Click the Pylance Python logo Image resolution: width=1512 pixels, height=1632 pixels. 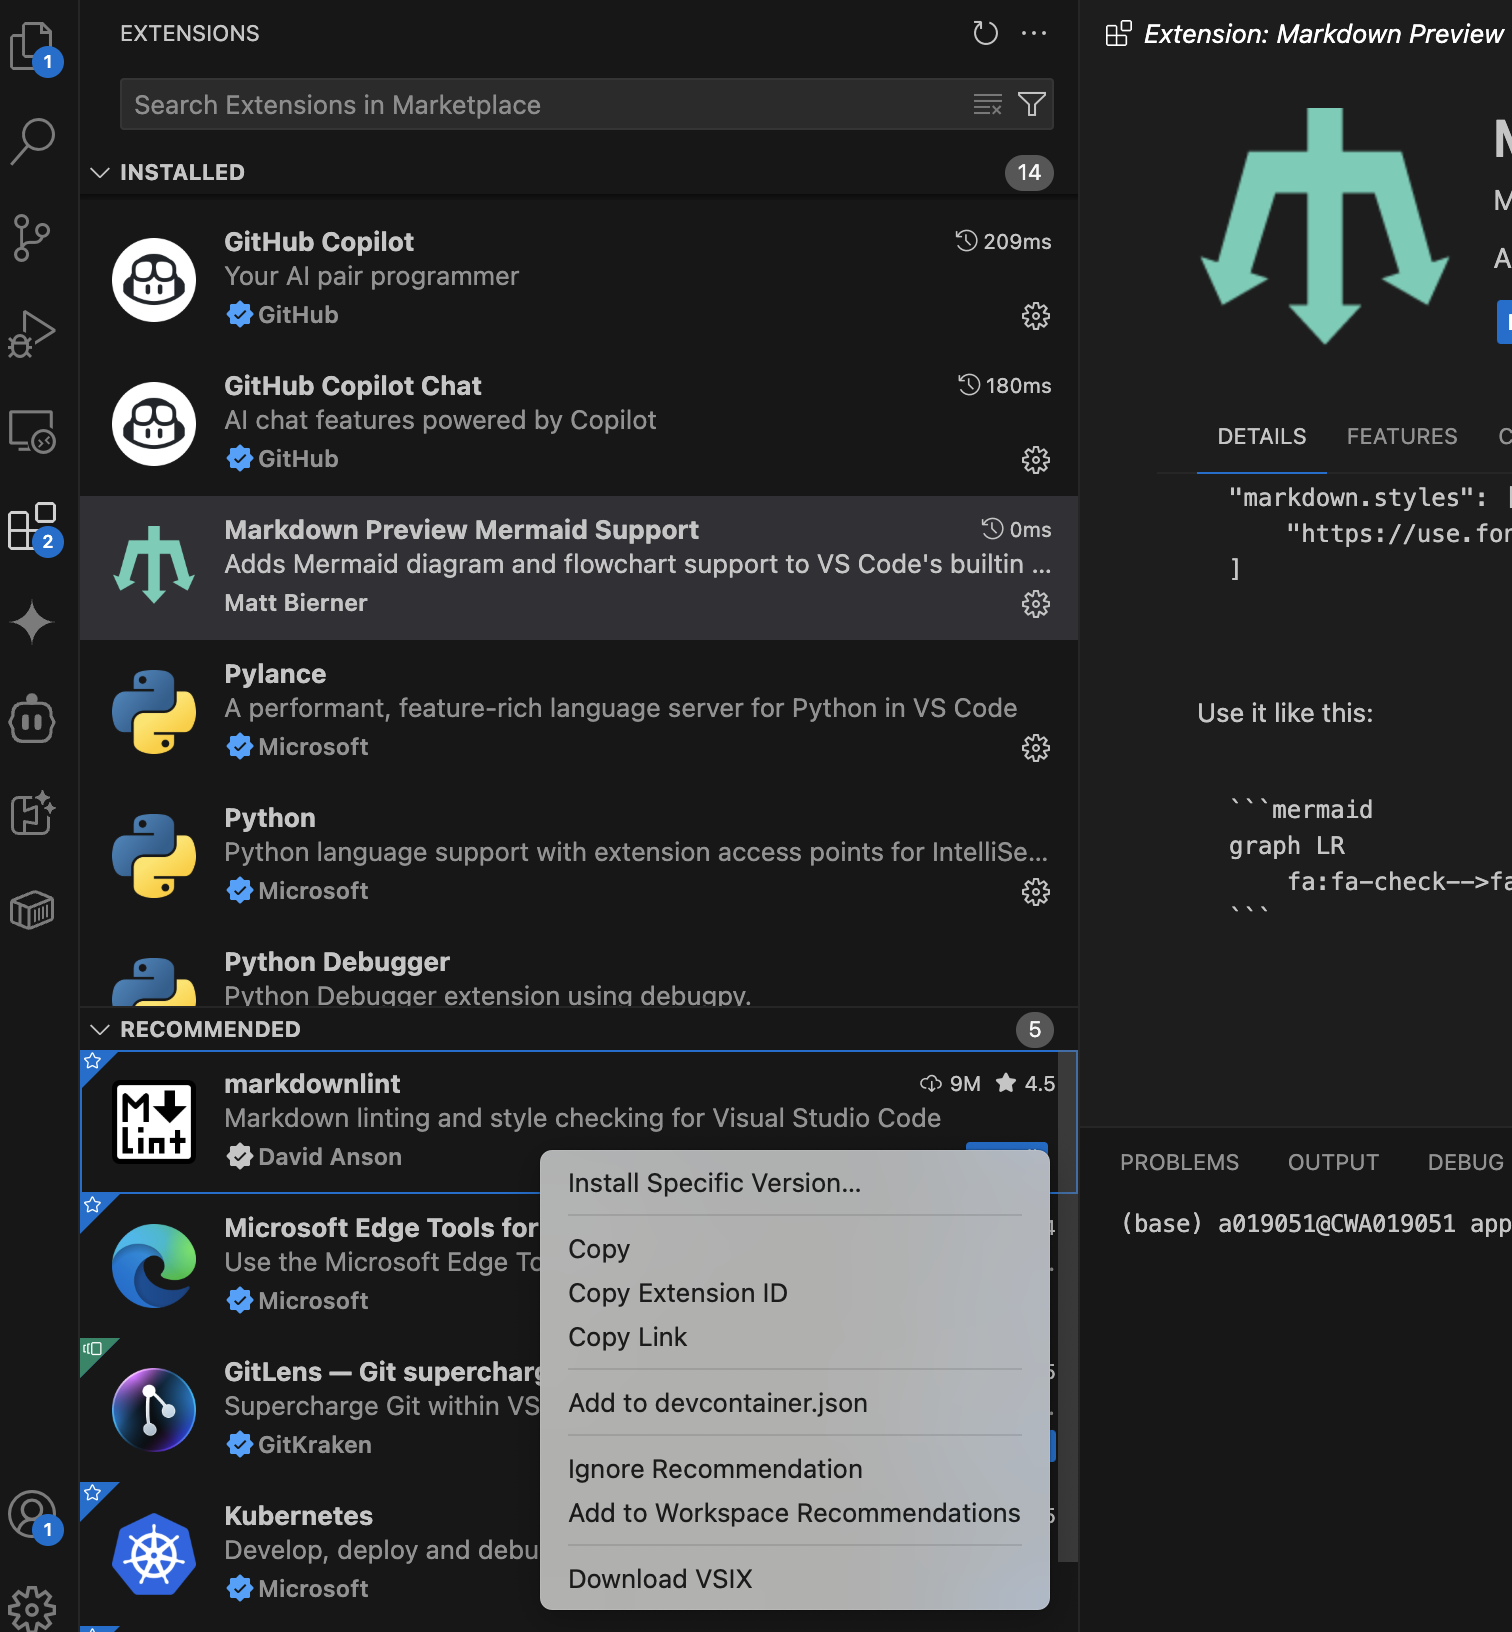(154, 712)
